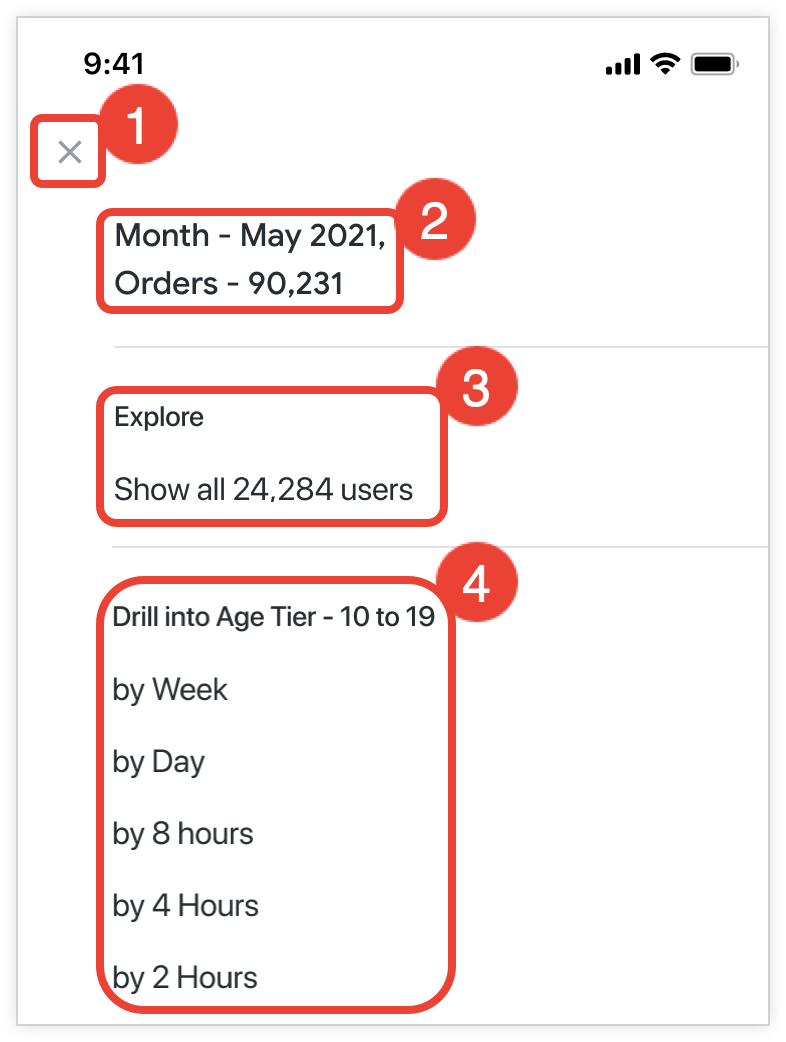This screenshot has width=786, height=1042.
Task: Tap the Orders - 90,231 text line
Action: tap(229, 284)
